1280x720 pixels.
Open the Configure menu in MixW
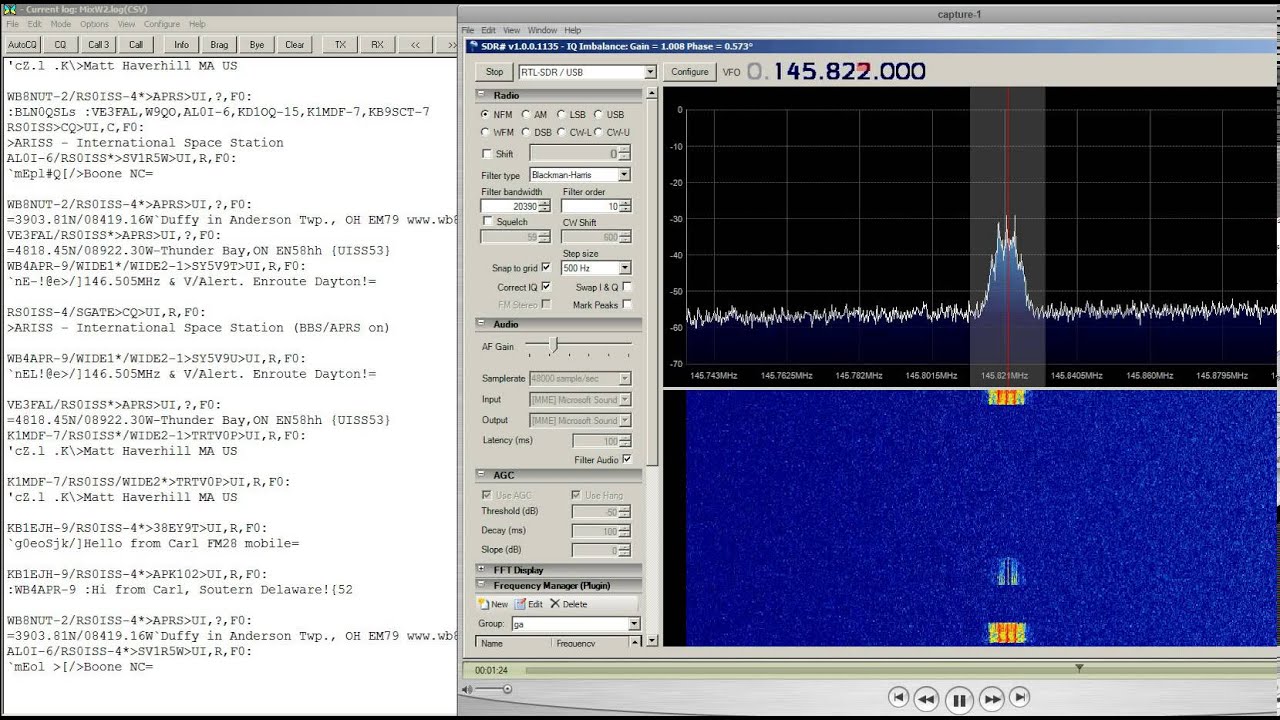pos(161,24)
